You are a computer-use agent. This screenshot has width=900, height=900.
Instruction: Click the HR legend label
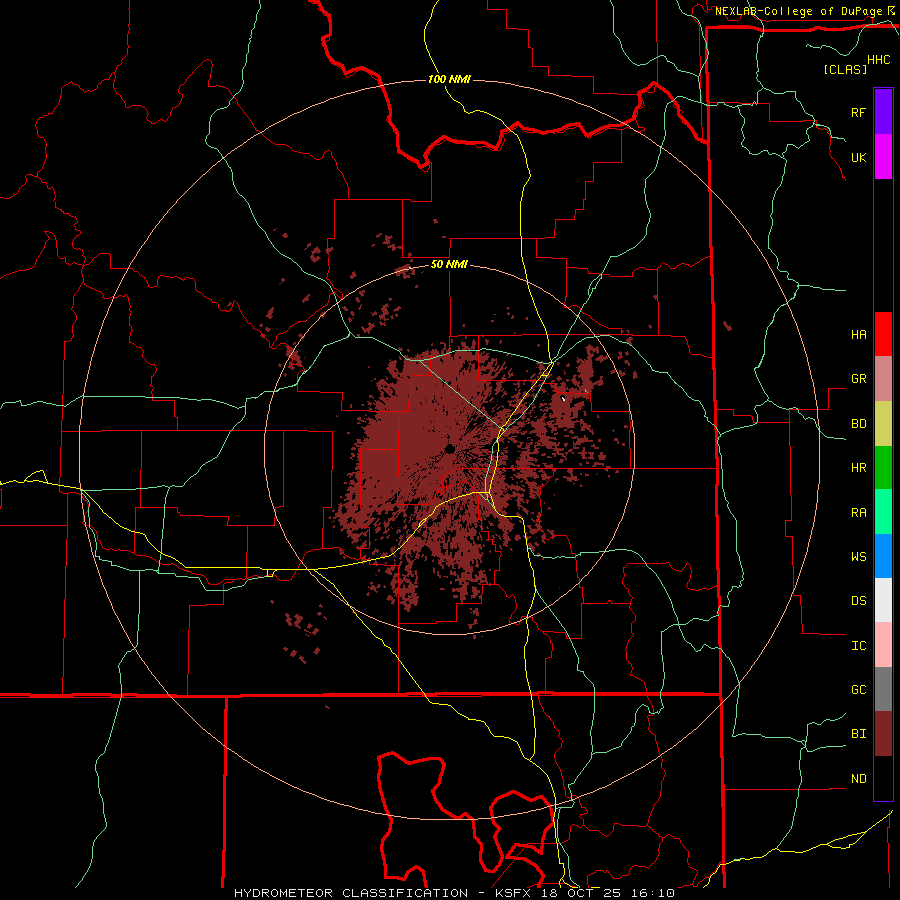point(858,468)
